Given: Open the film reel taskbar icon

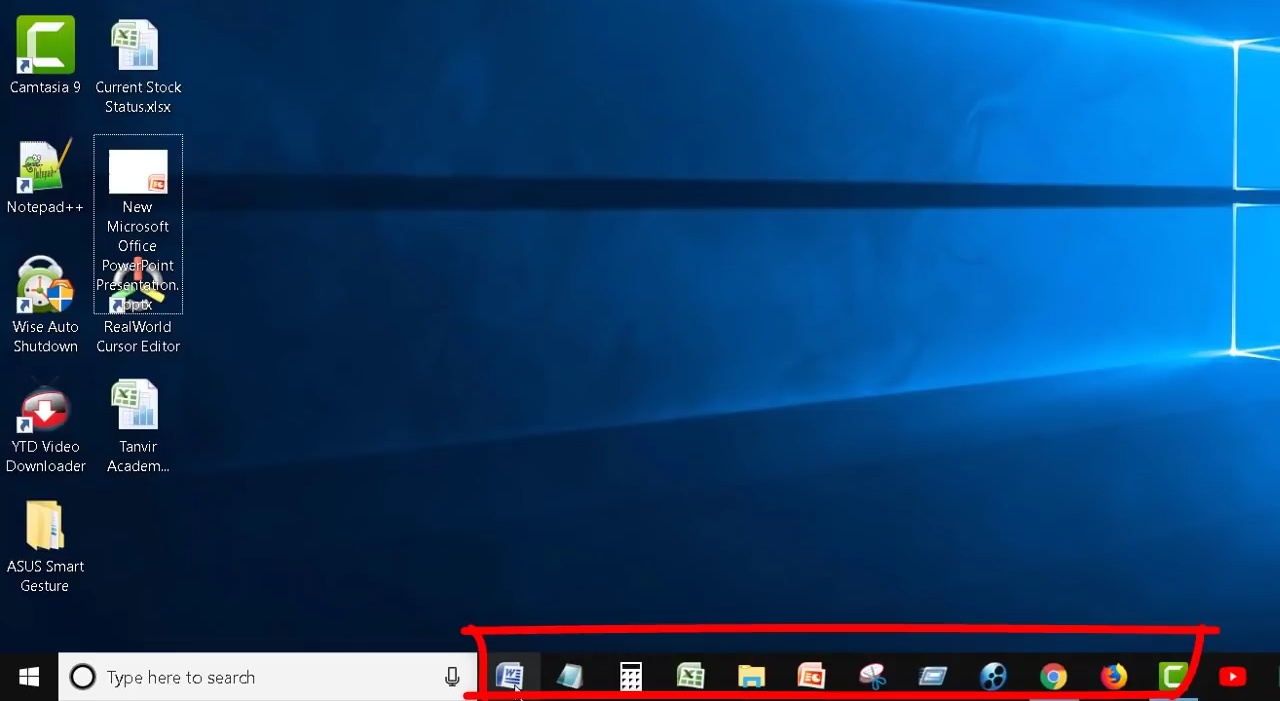Looking at the screenshot, I should 993,677.
